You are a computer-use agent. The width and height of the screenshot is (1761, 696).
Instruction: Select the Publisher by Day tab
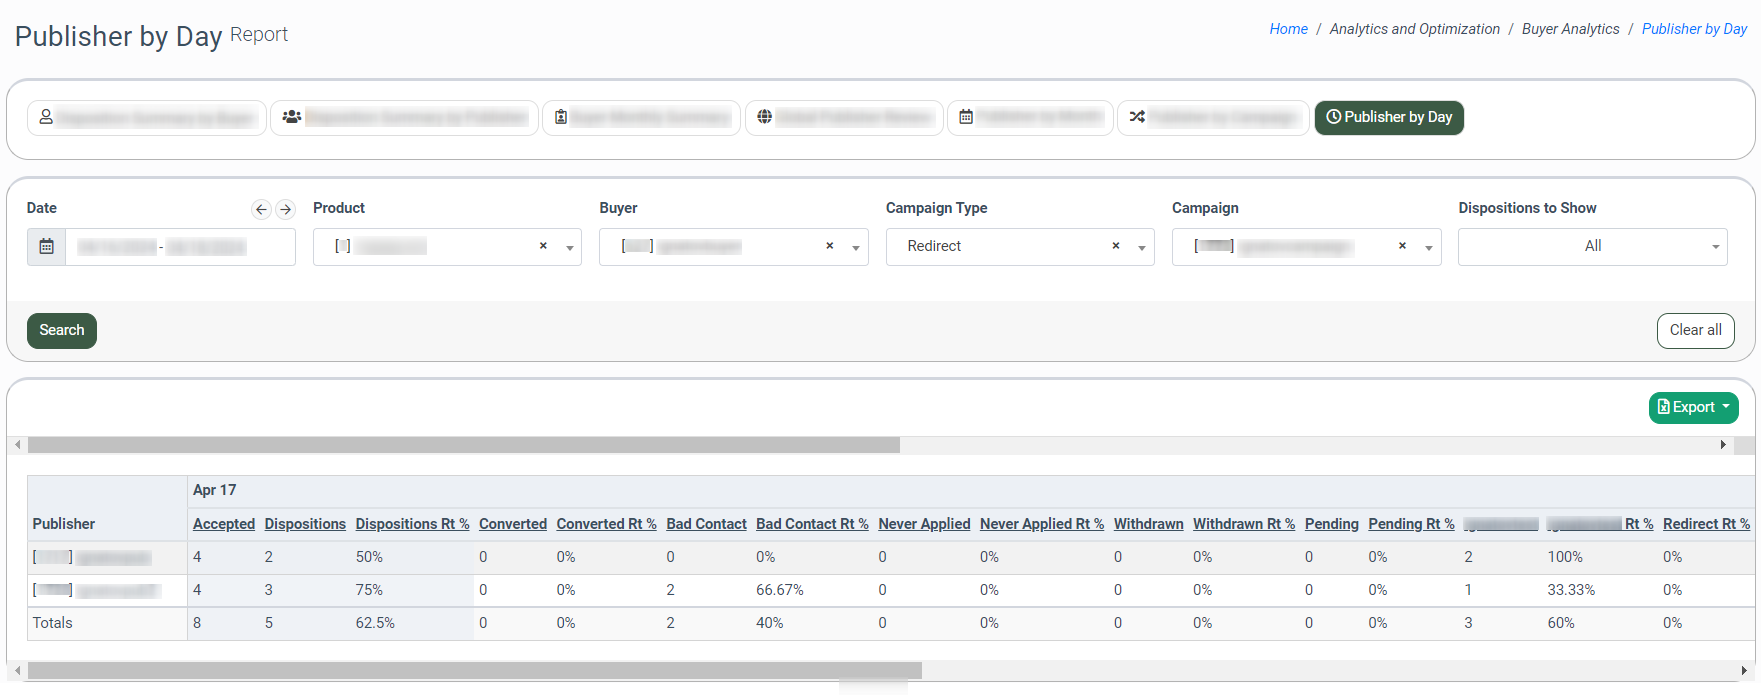coord(1388,118)
